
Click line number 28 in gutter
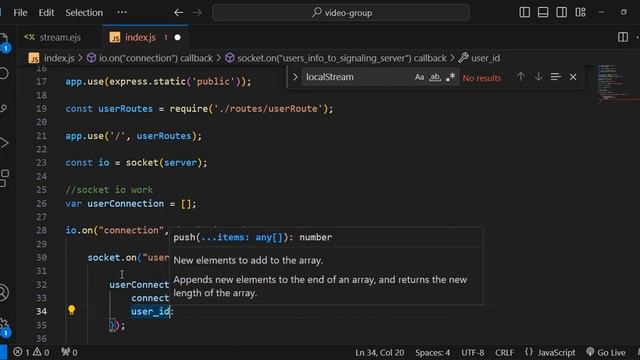click(x=41, y=230)
